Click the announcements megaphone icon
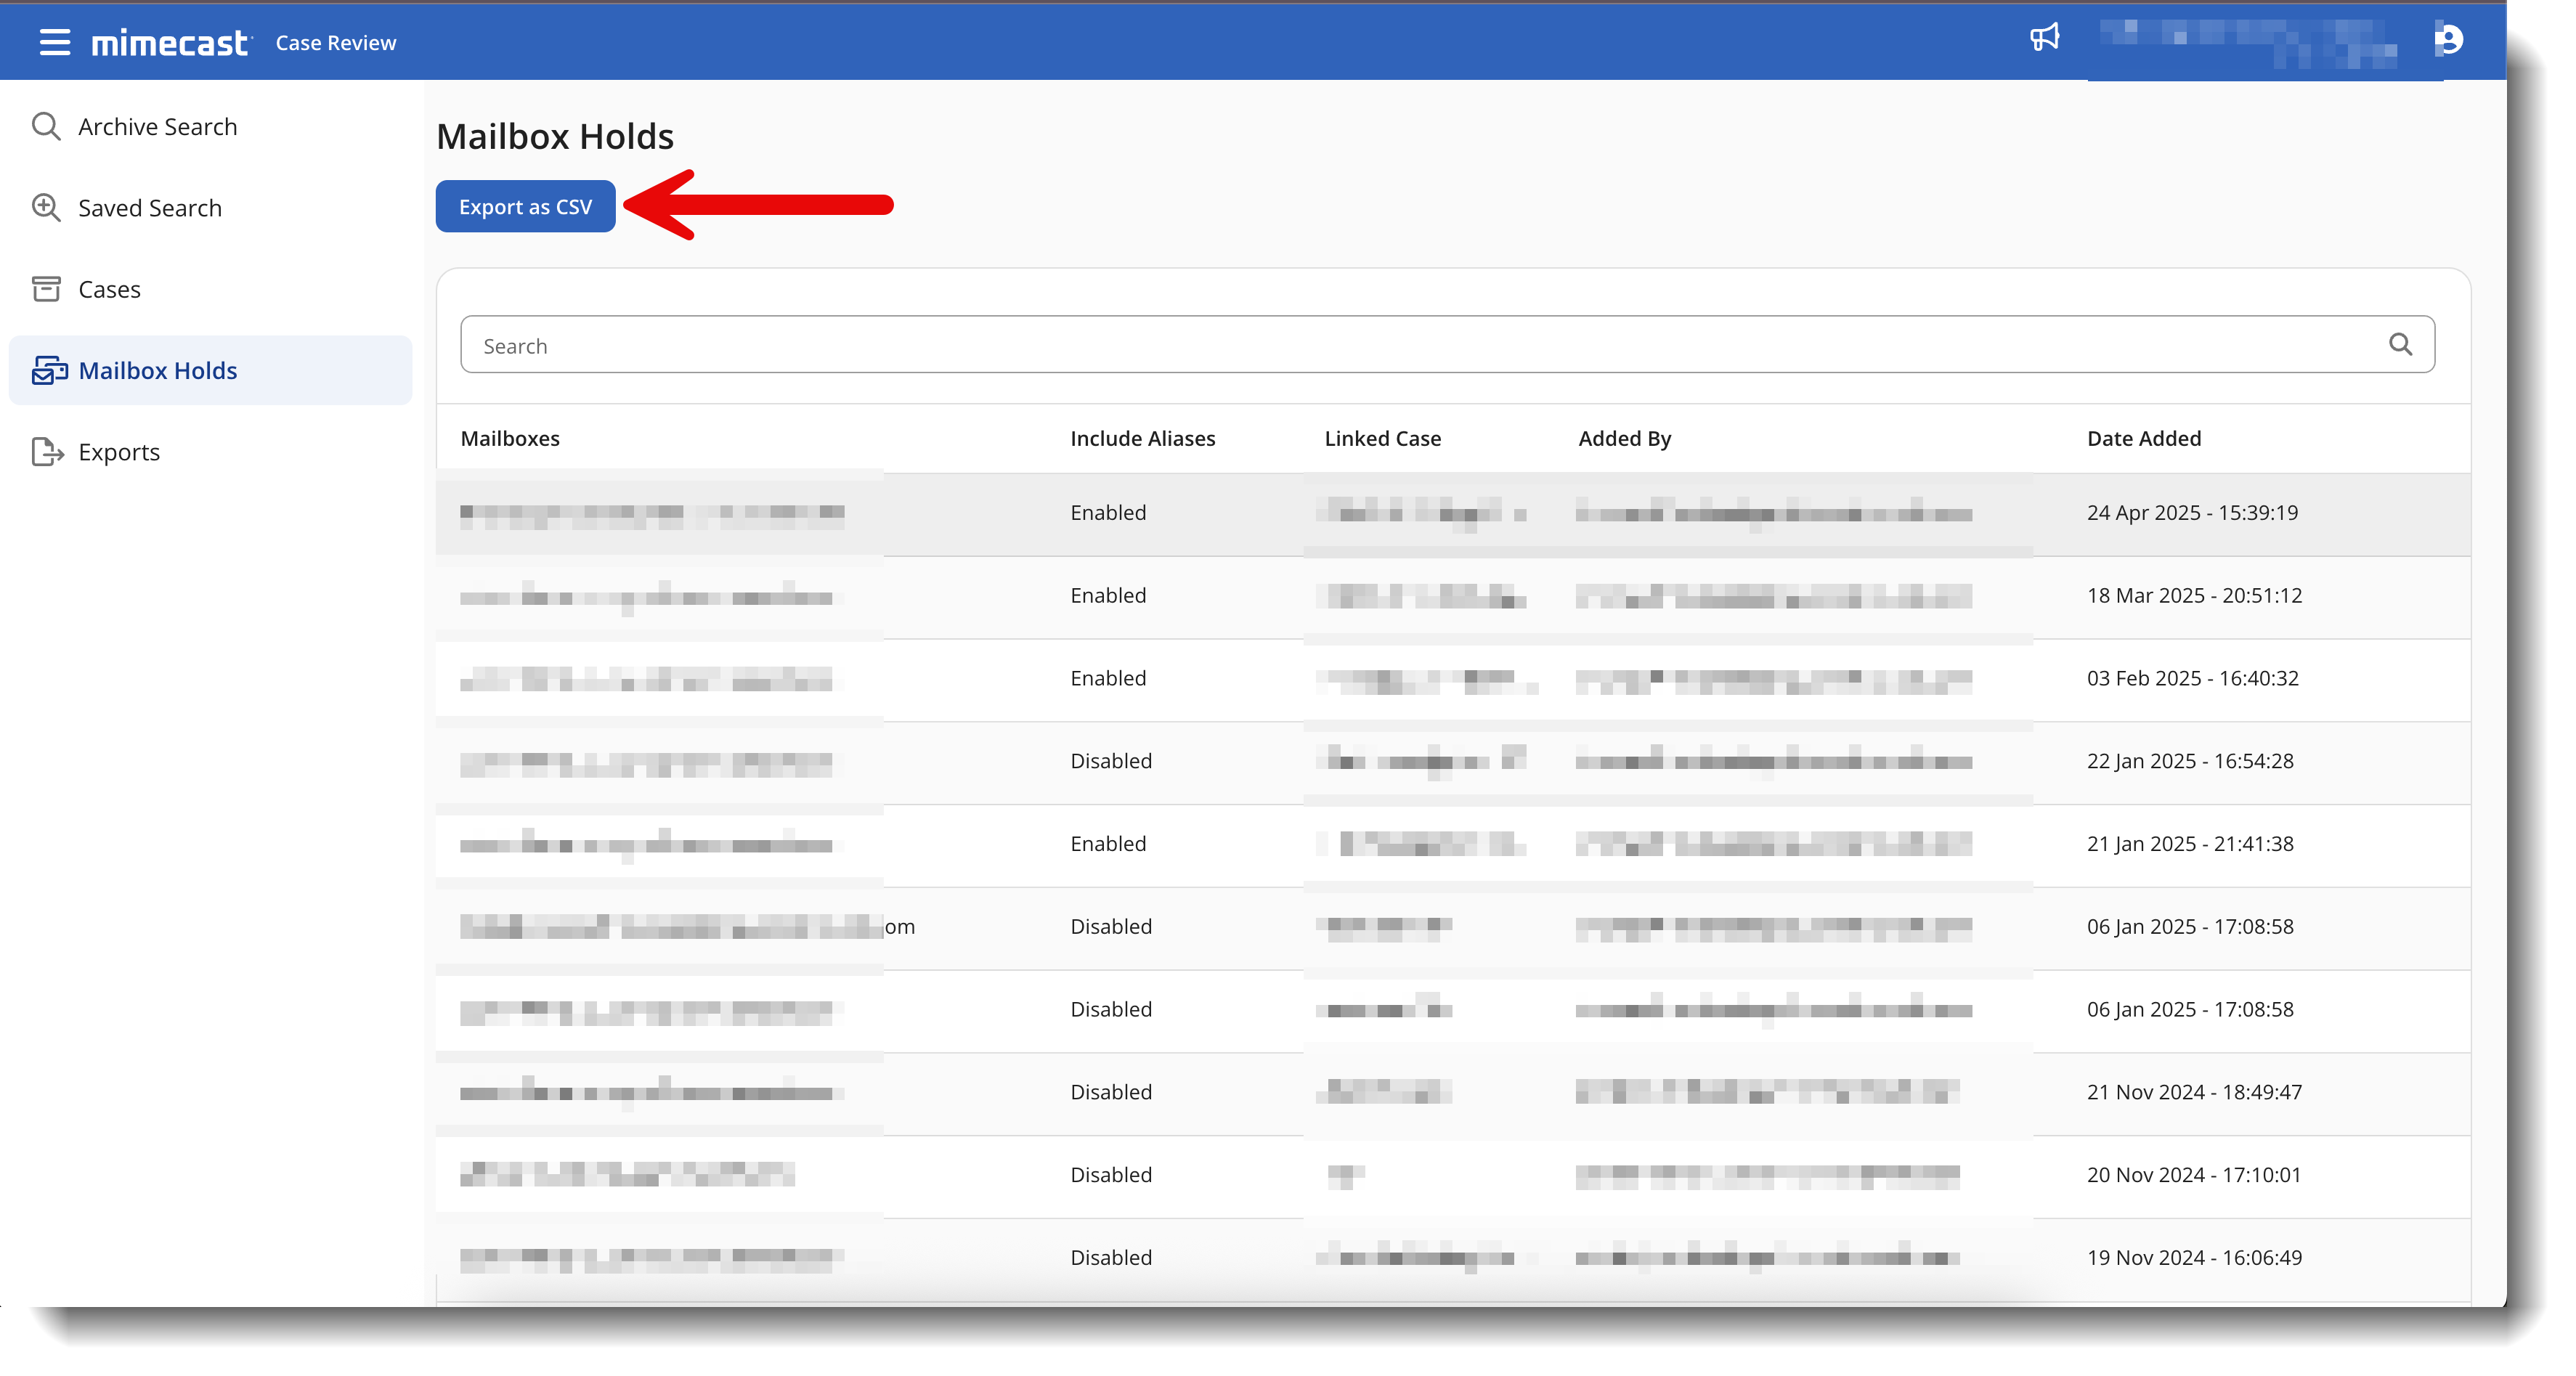Screen dimensions: 2576x1376 2044,38
